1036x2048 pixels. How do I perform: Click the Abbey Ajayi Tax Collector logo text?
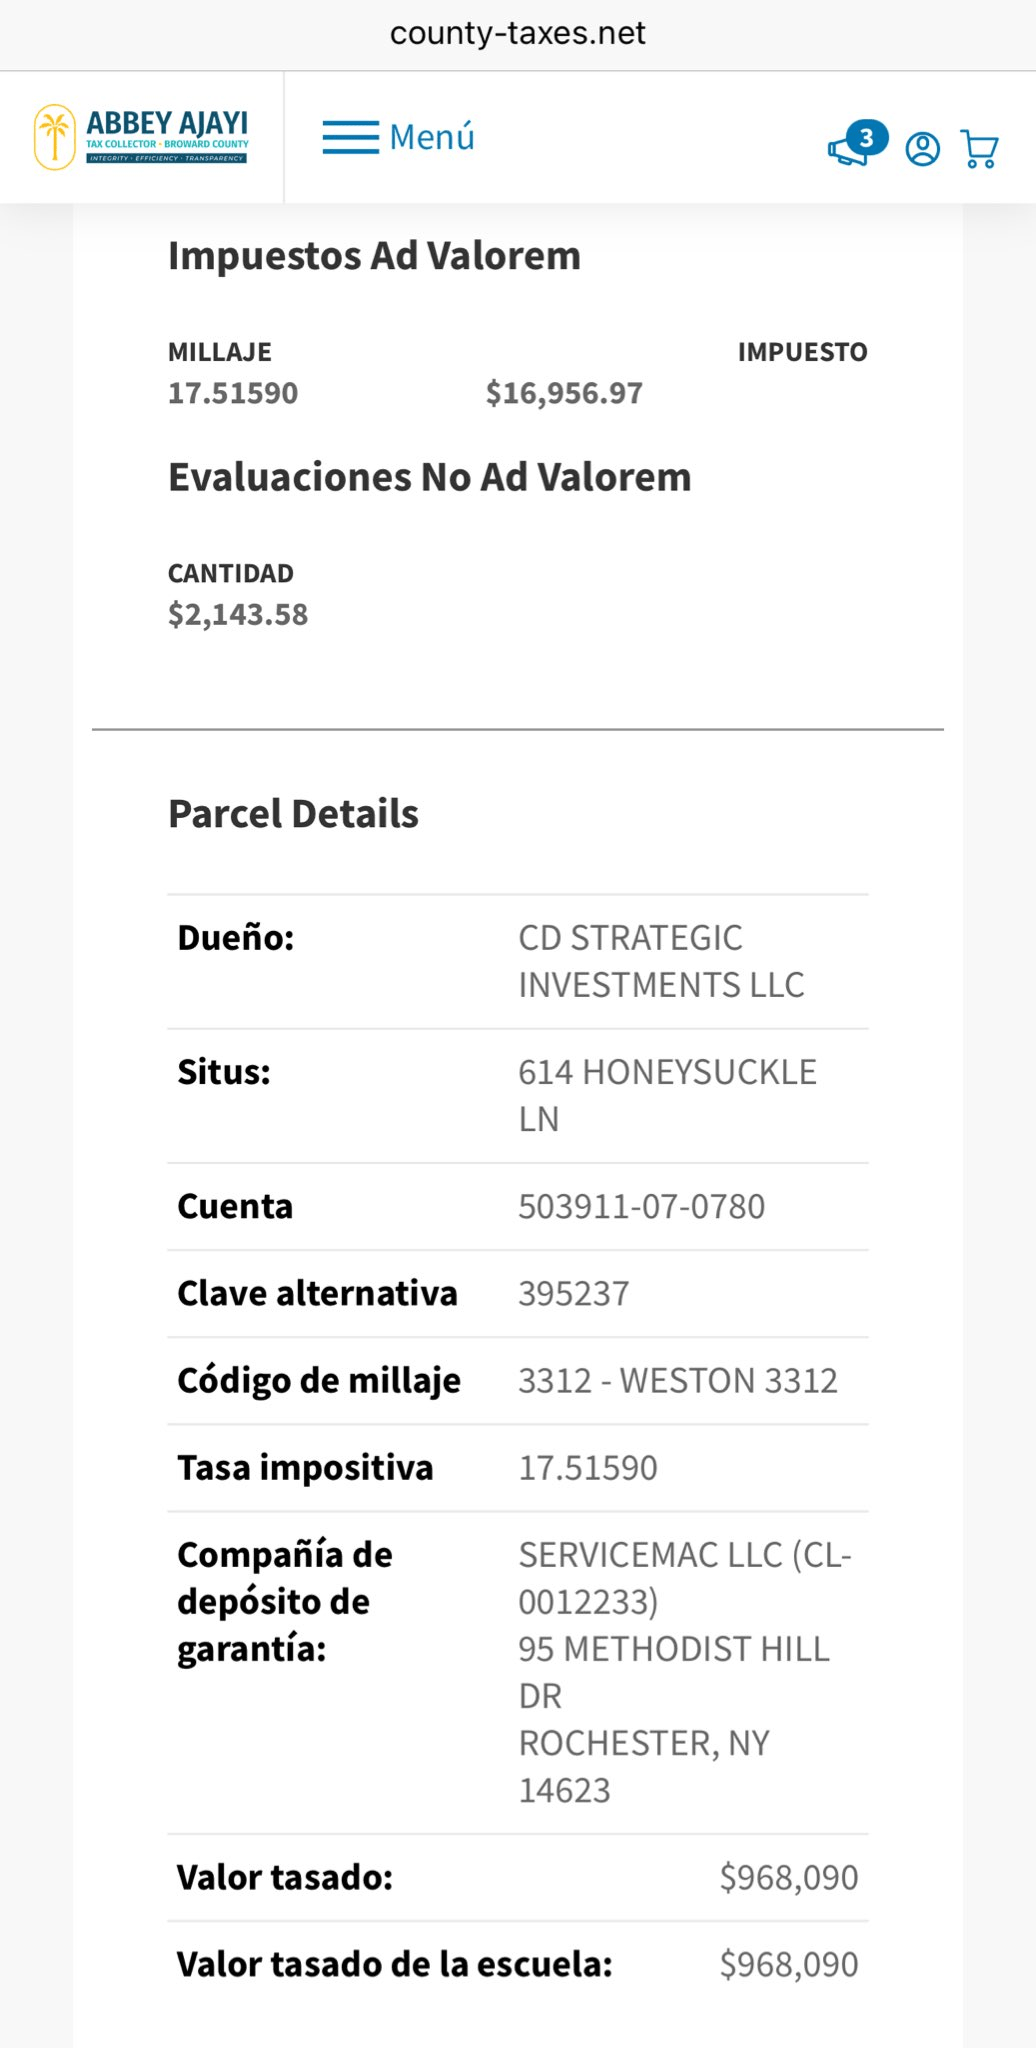[x=167, y=136]
